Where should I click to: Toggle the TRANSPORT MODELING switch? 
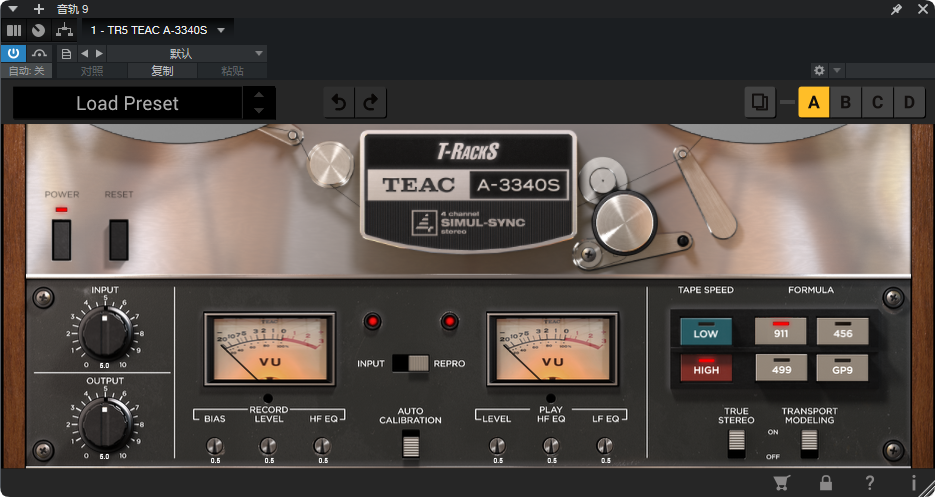tap(809, 443)
